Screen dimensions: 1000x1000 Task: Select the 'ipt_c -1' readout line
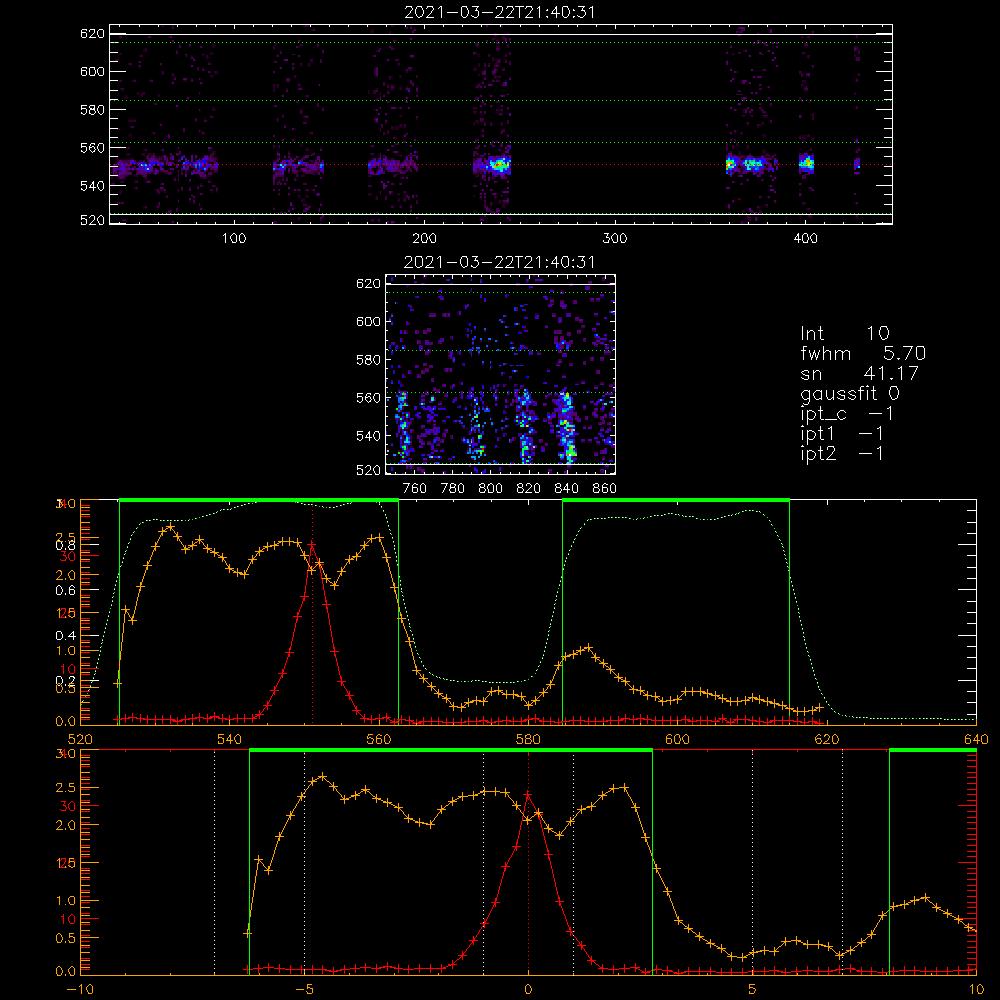[x=847, y=414]
